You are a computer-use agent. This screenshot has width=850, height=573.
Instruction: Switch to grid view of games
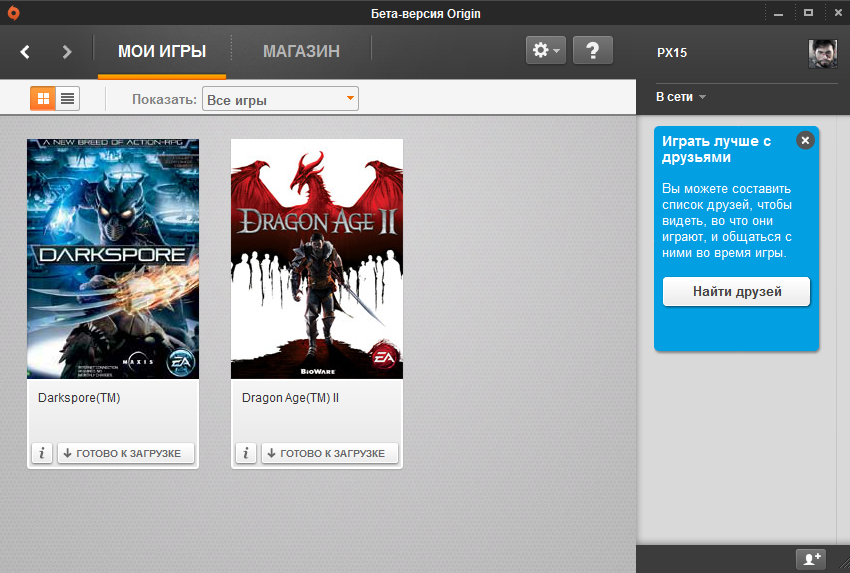(x=43, y=99)
